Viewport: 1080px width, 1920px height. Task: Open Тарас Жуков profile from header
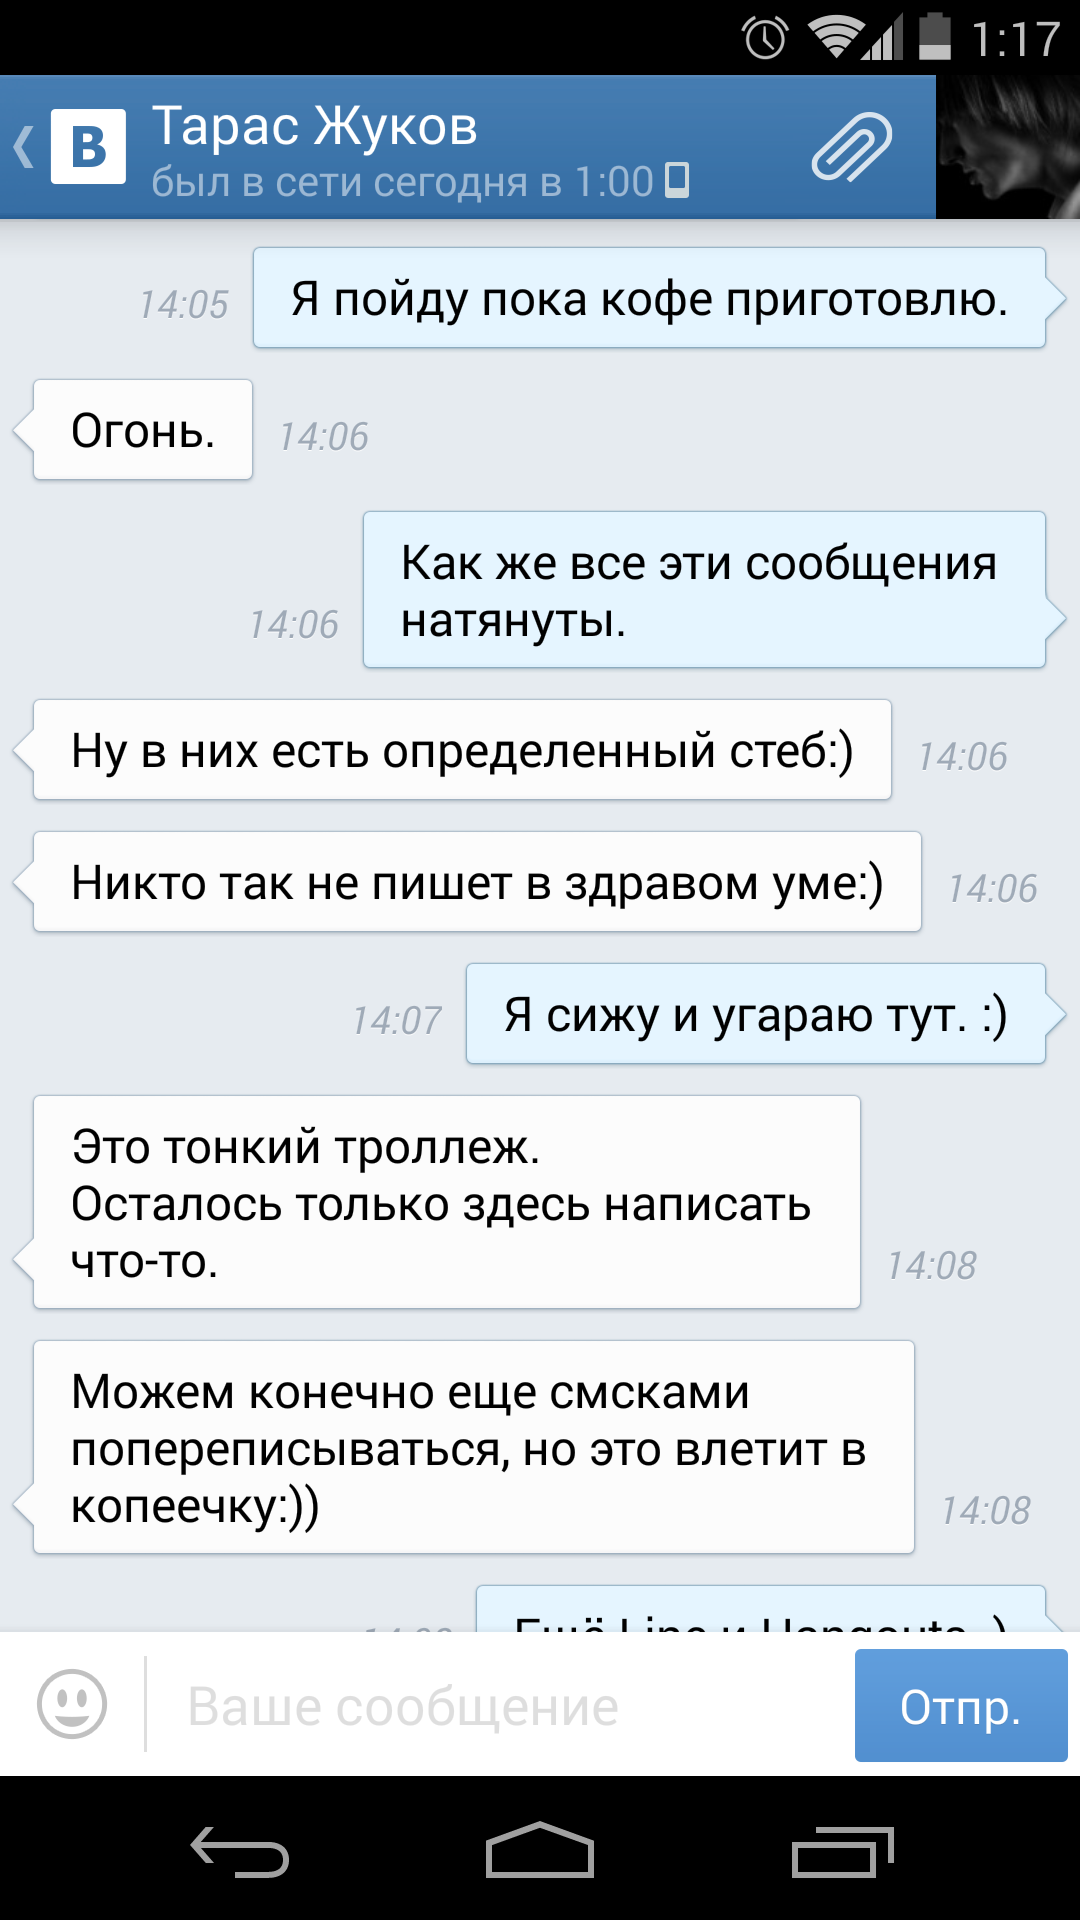pos(314,126)
